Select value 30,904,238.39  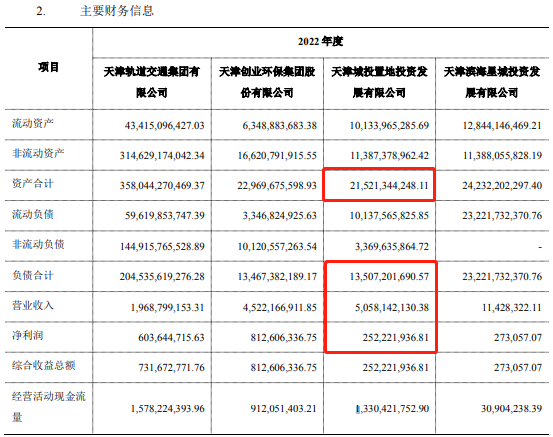click(511, 408)
